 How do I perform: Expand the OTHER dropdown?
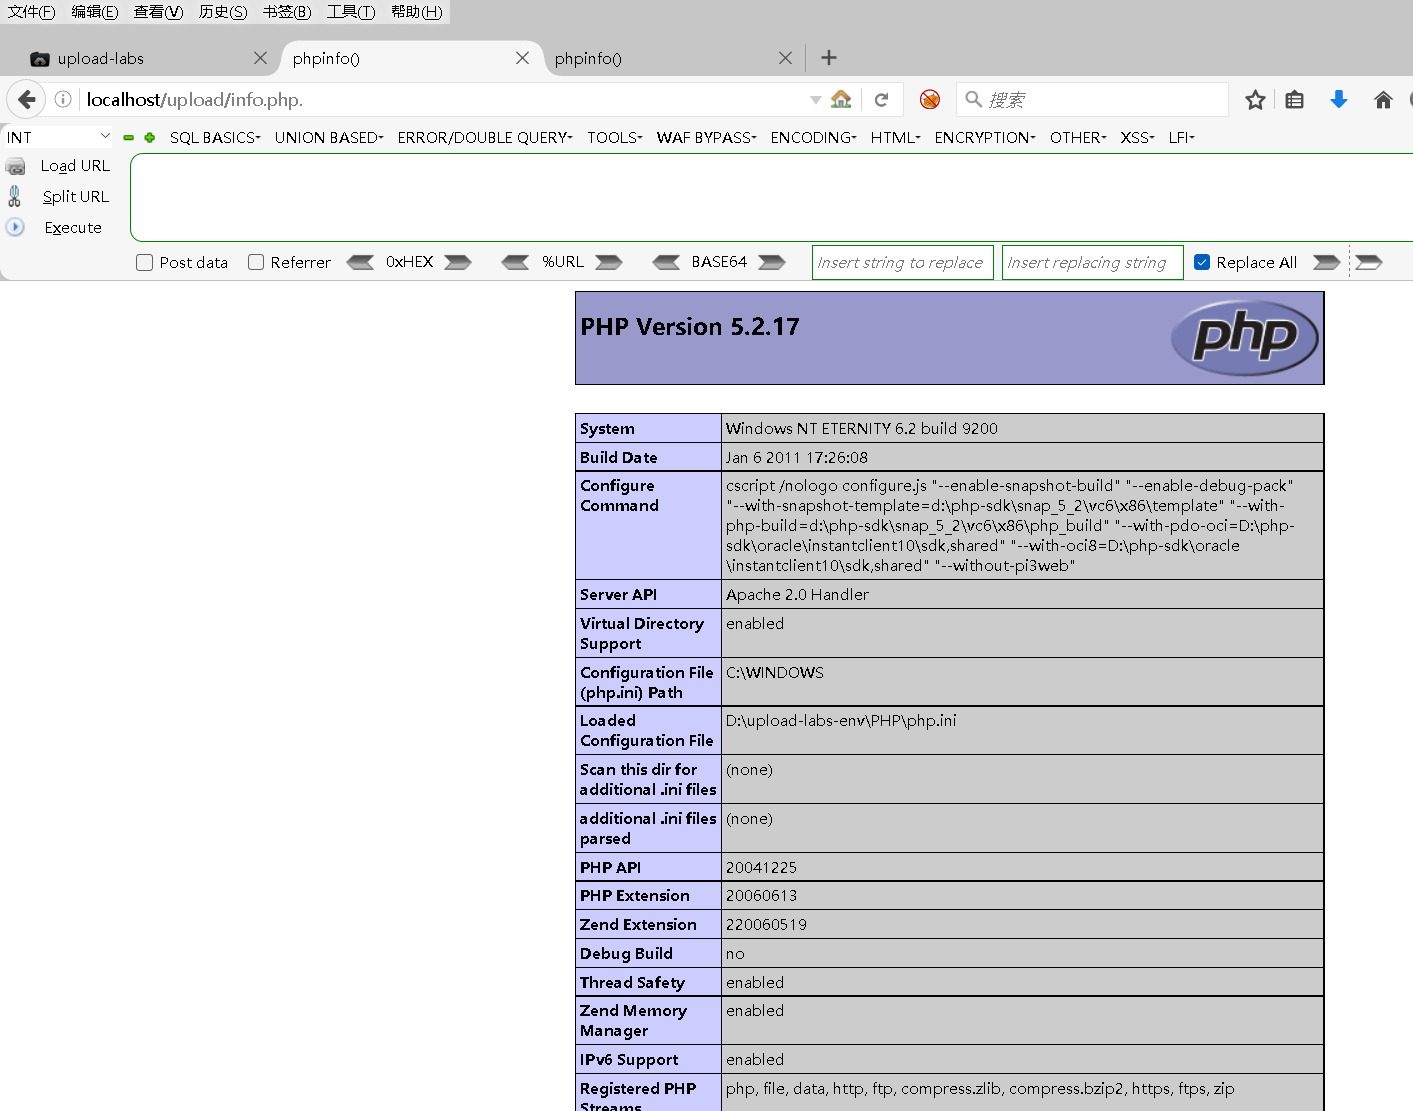click(1078, 138)
